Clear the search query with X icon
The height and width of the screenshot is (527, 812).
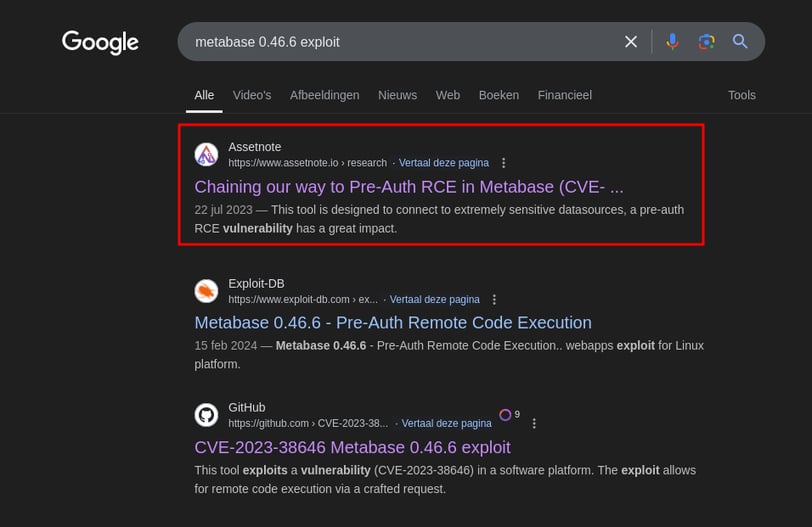631,42
